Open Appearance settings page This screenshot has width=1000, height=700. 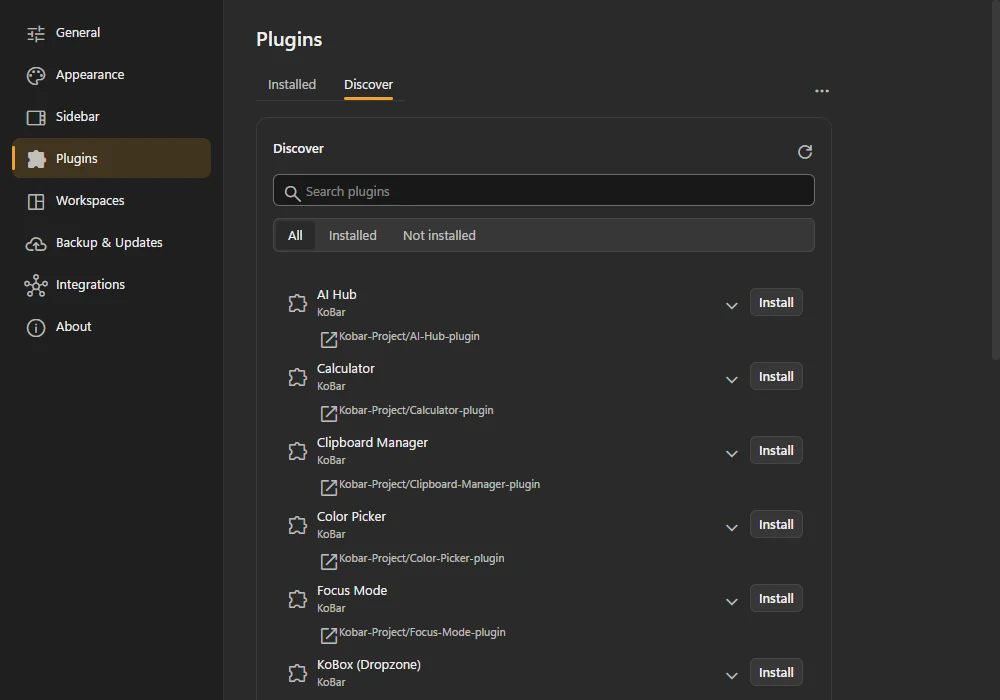(112, 75)
